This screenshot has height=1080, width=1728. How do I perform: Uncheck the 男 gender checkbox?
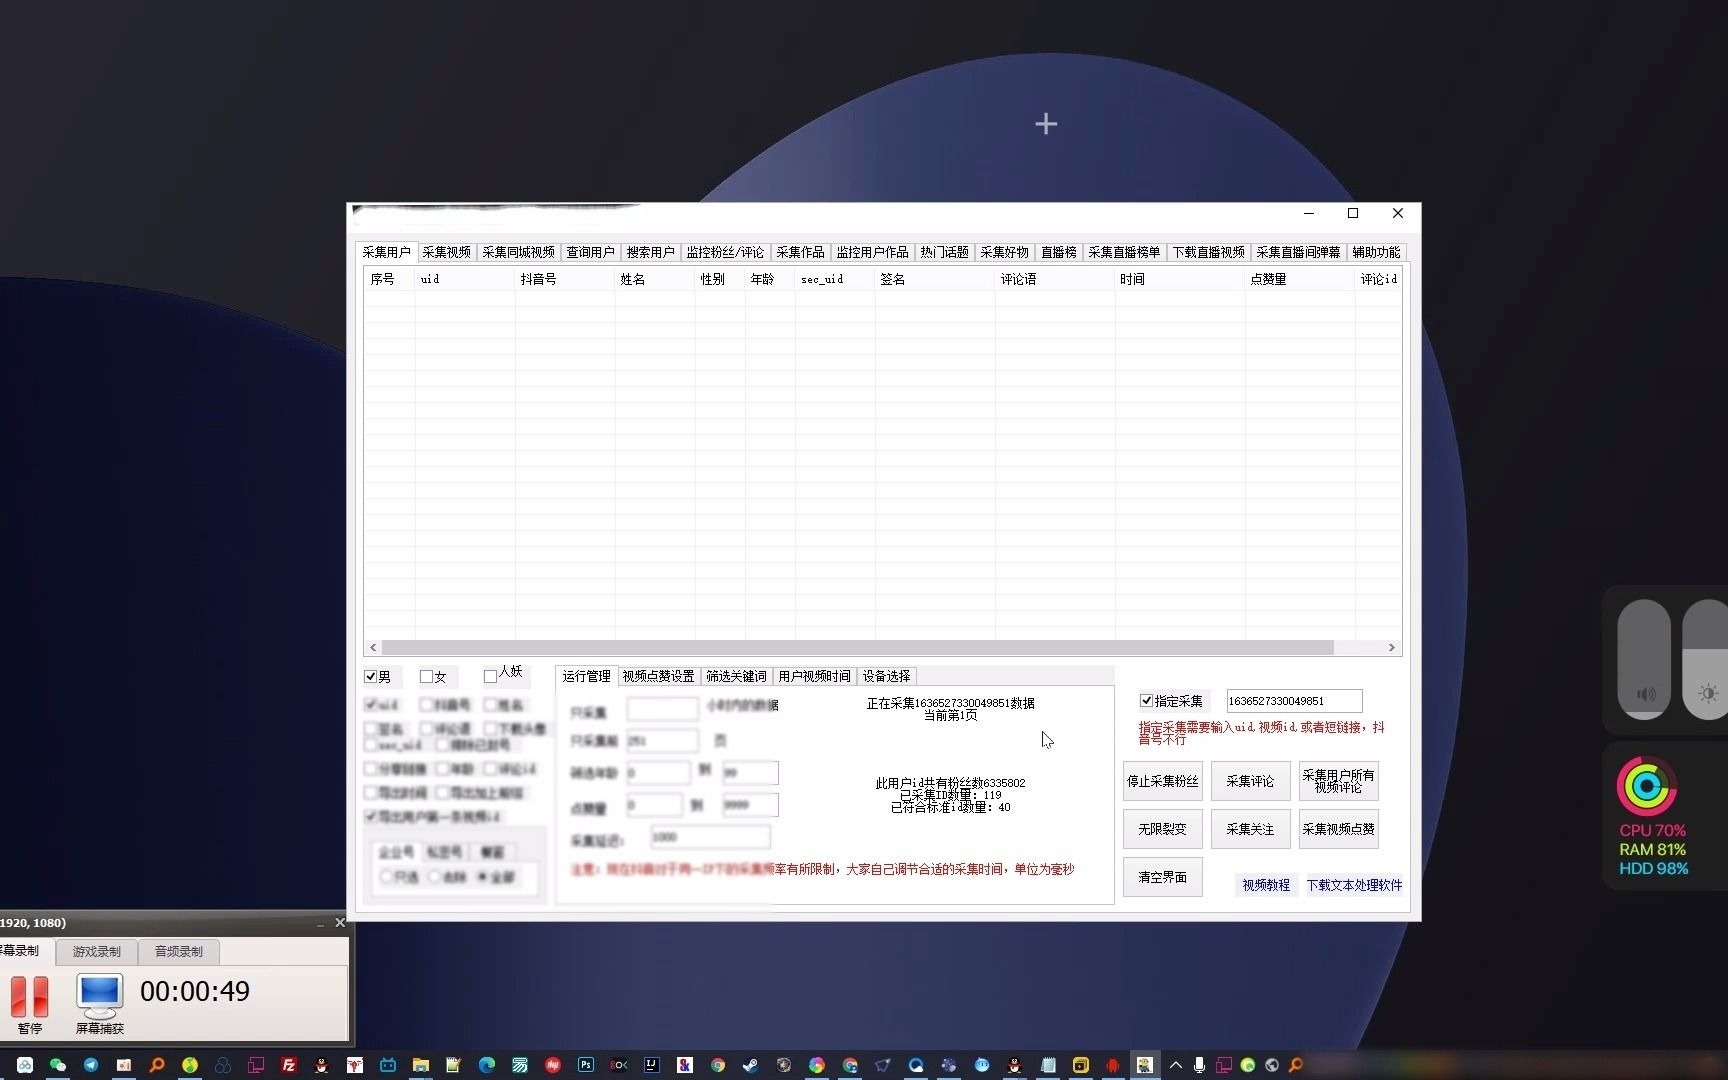(x=371, y=677)
